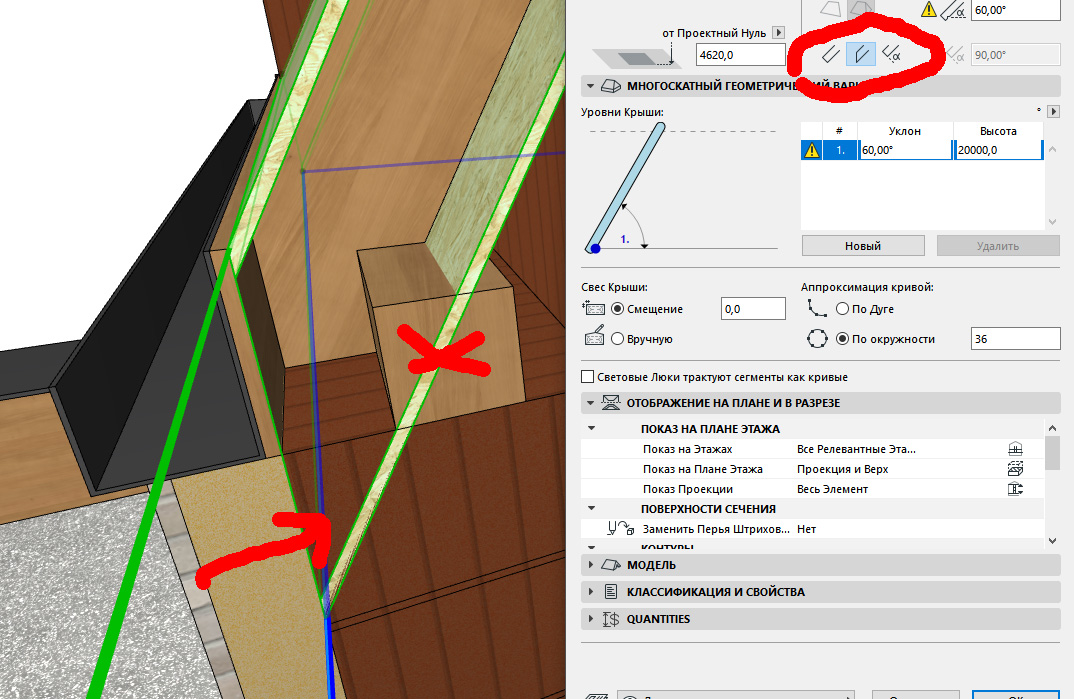Select the custom roof edge angle icon

[x=891, y=54]
